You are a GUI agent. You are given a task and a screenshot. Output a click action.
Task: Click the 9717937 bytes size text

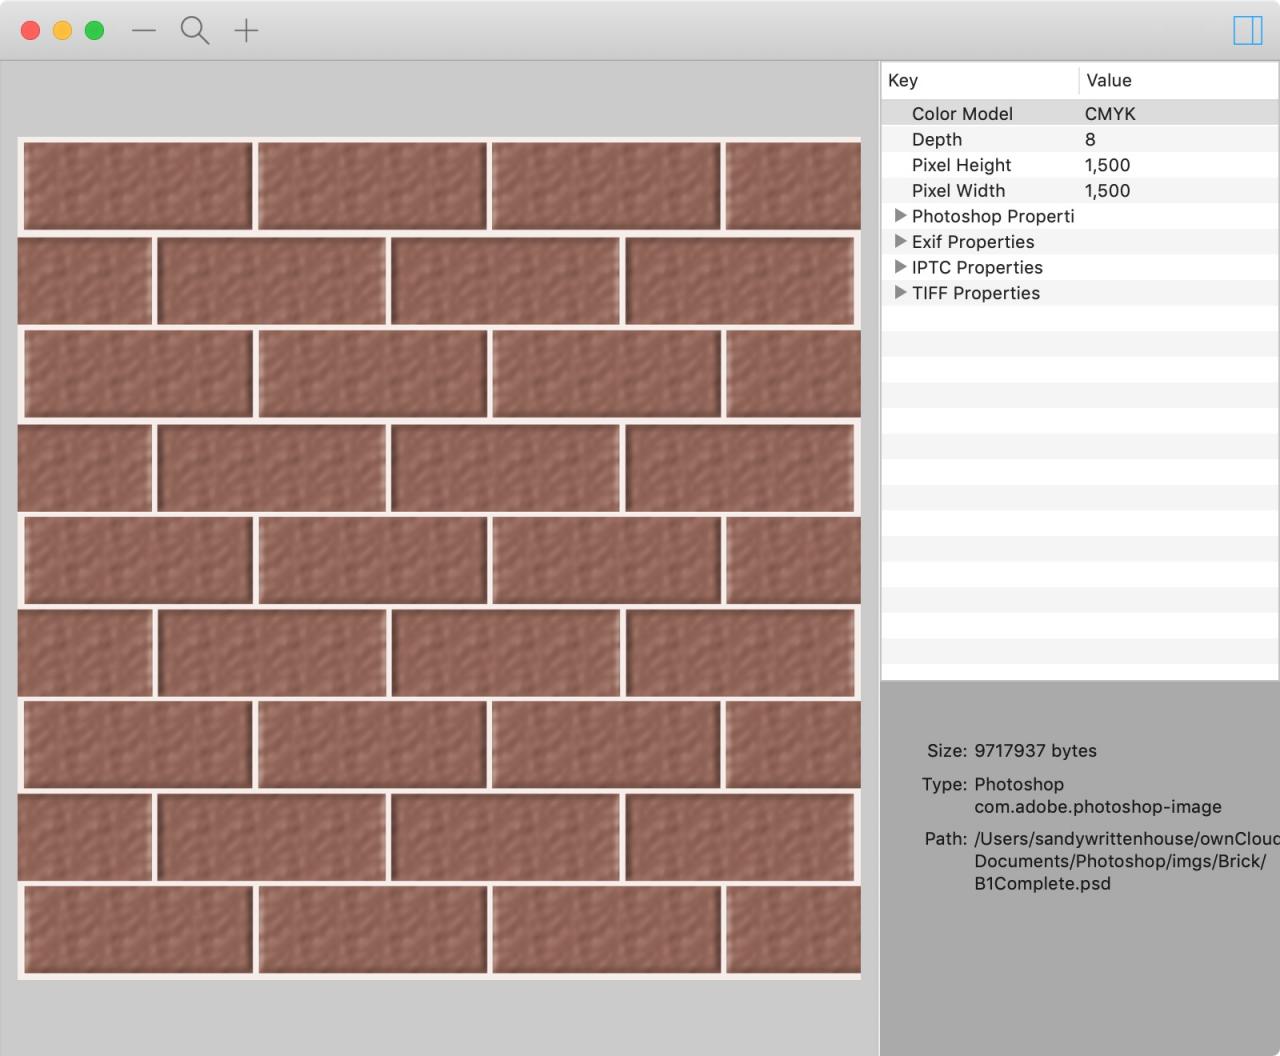coord(1035,750)
